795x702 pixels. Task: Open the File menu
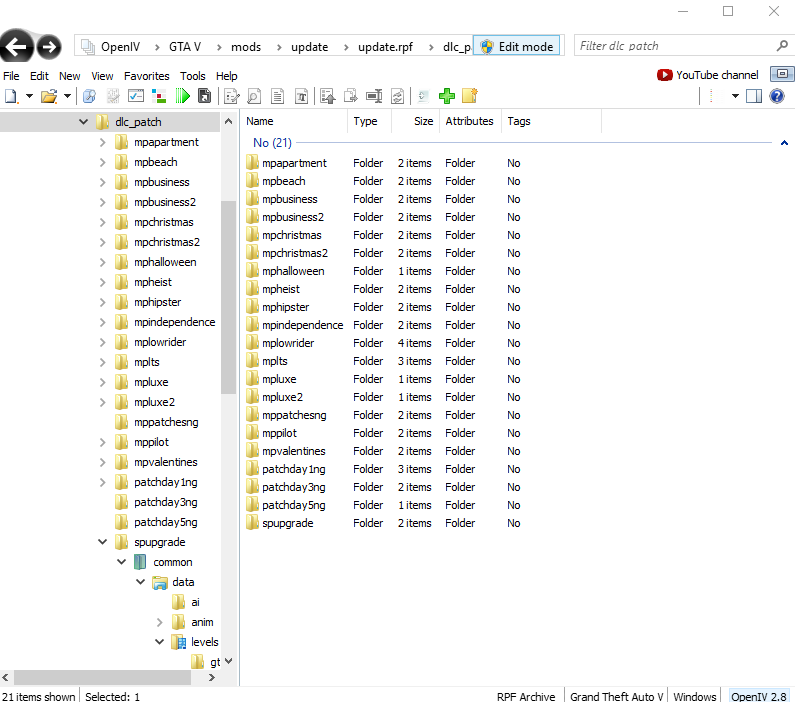tap(11, 76)
